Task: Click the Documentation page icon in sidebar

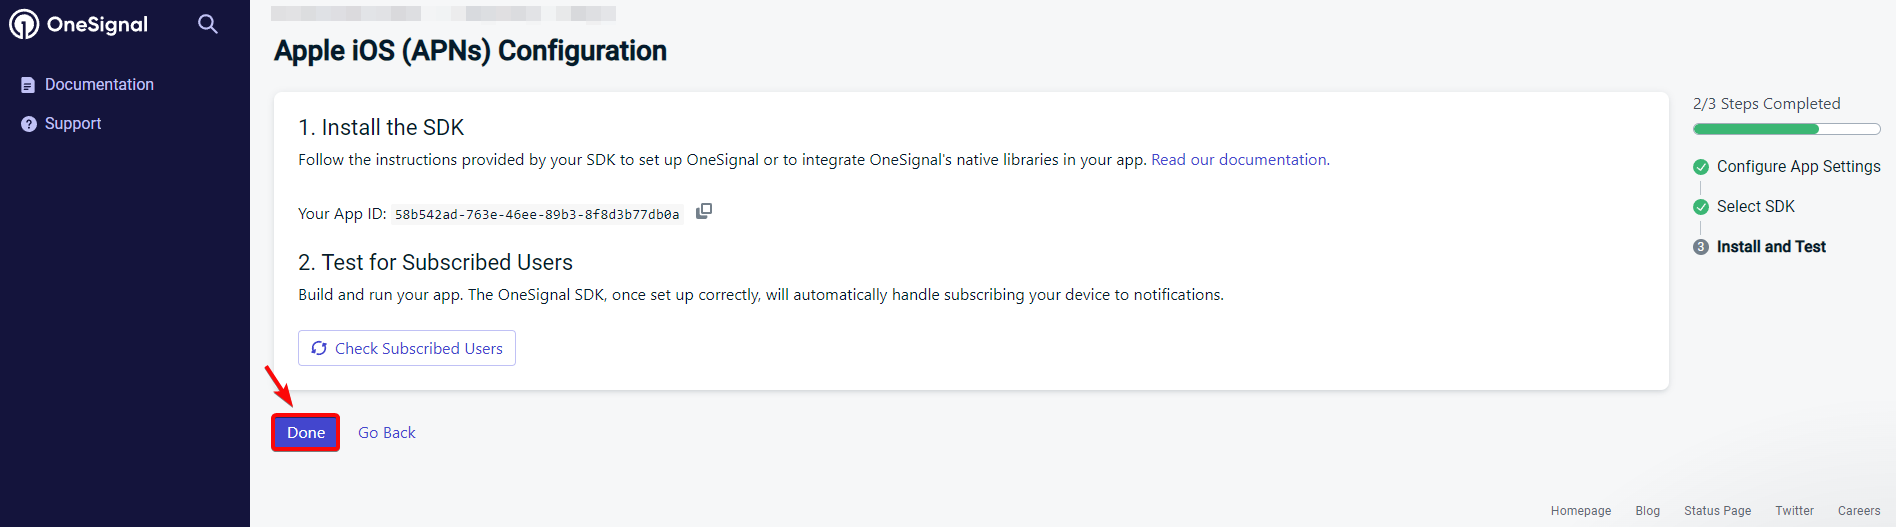Action: [x=28, y=85]
